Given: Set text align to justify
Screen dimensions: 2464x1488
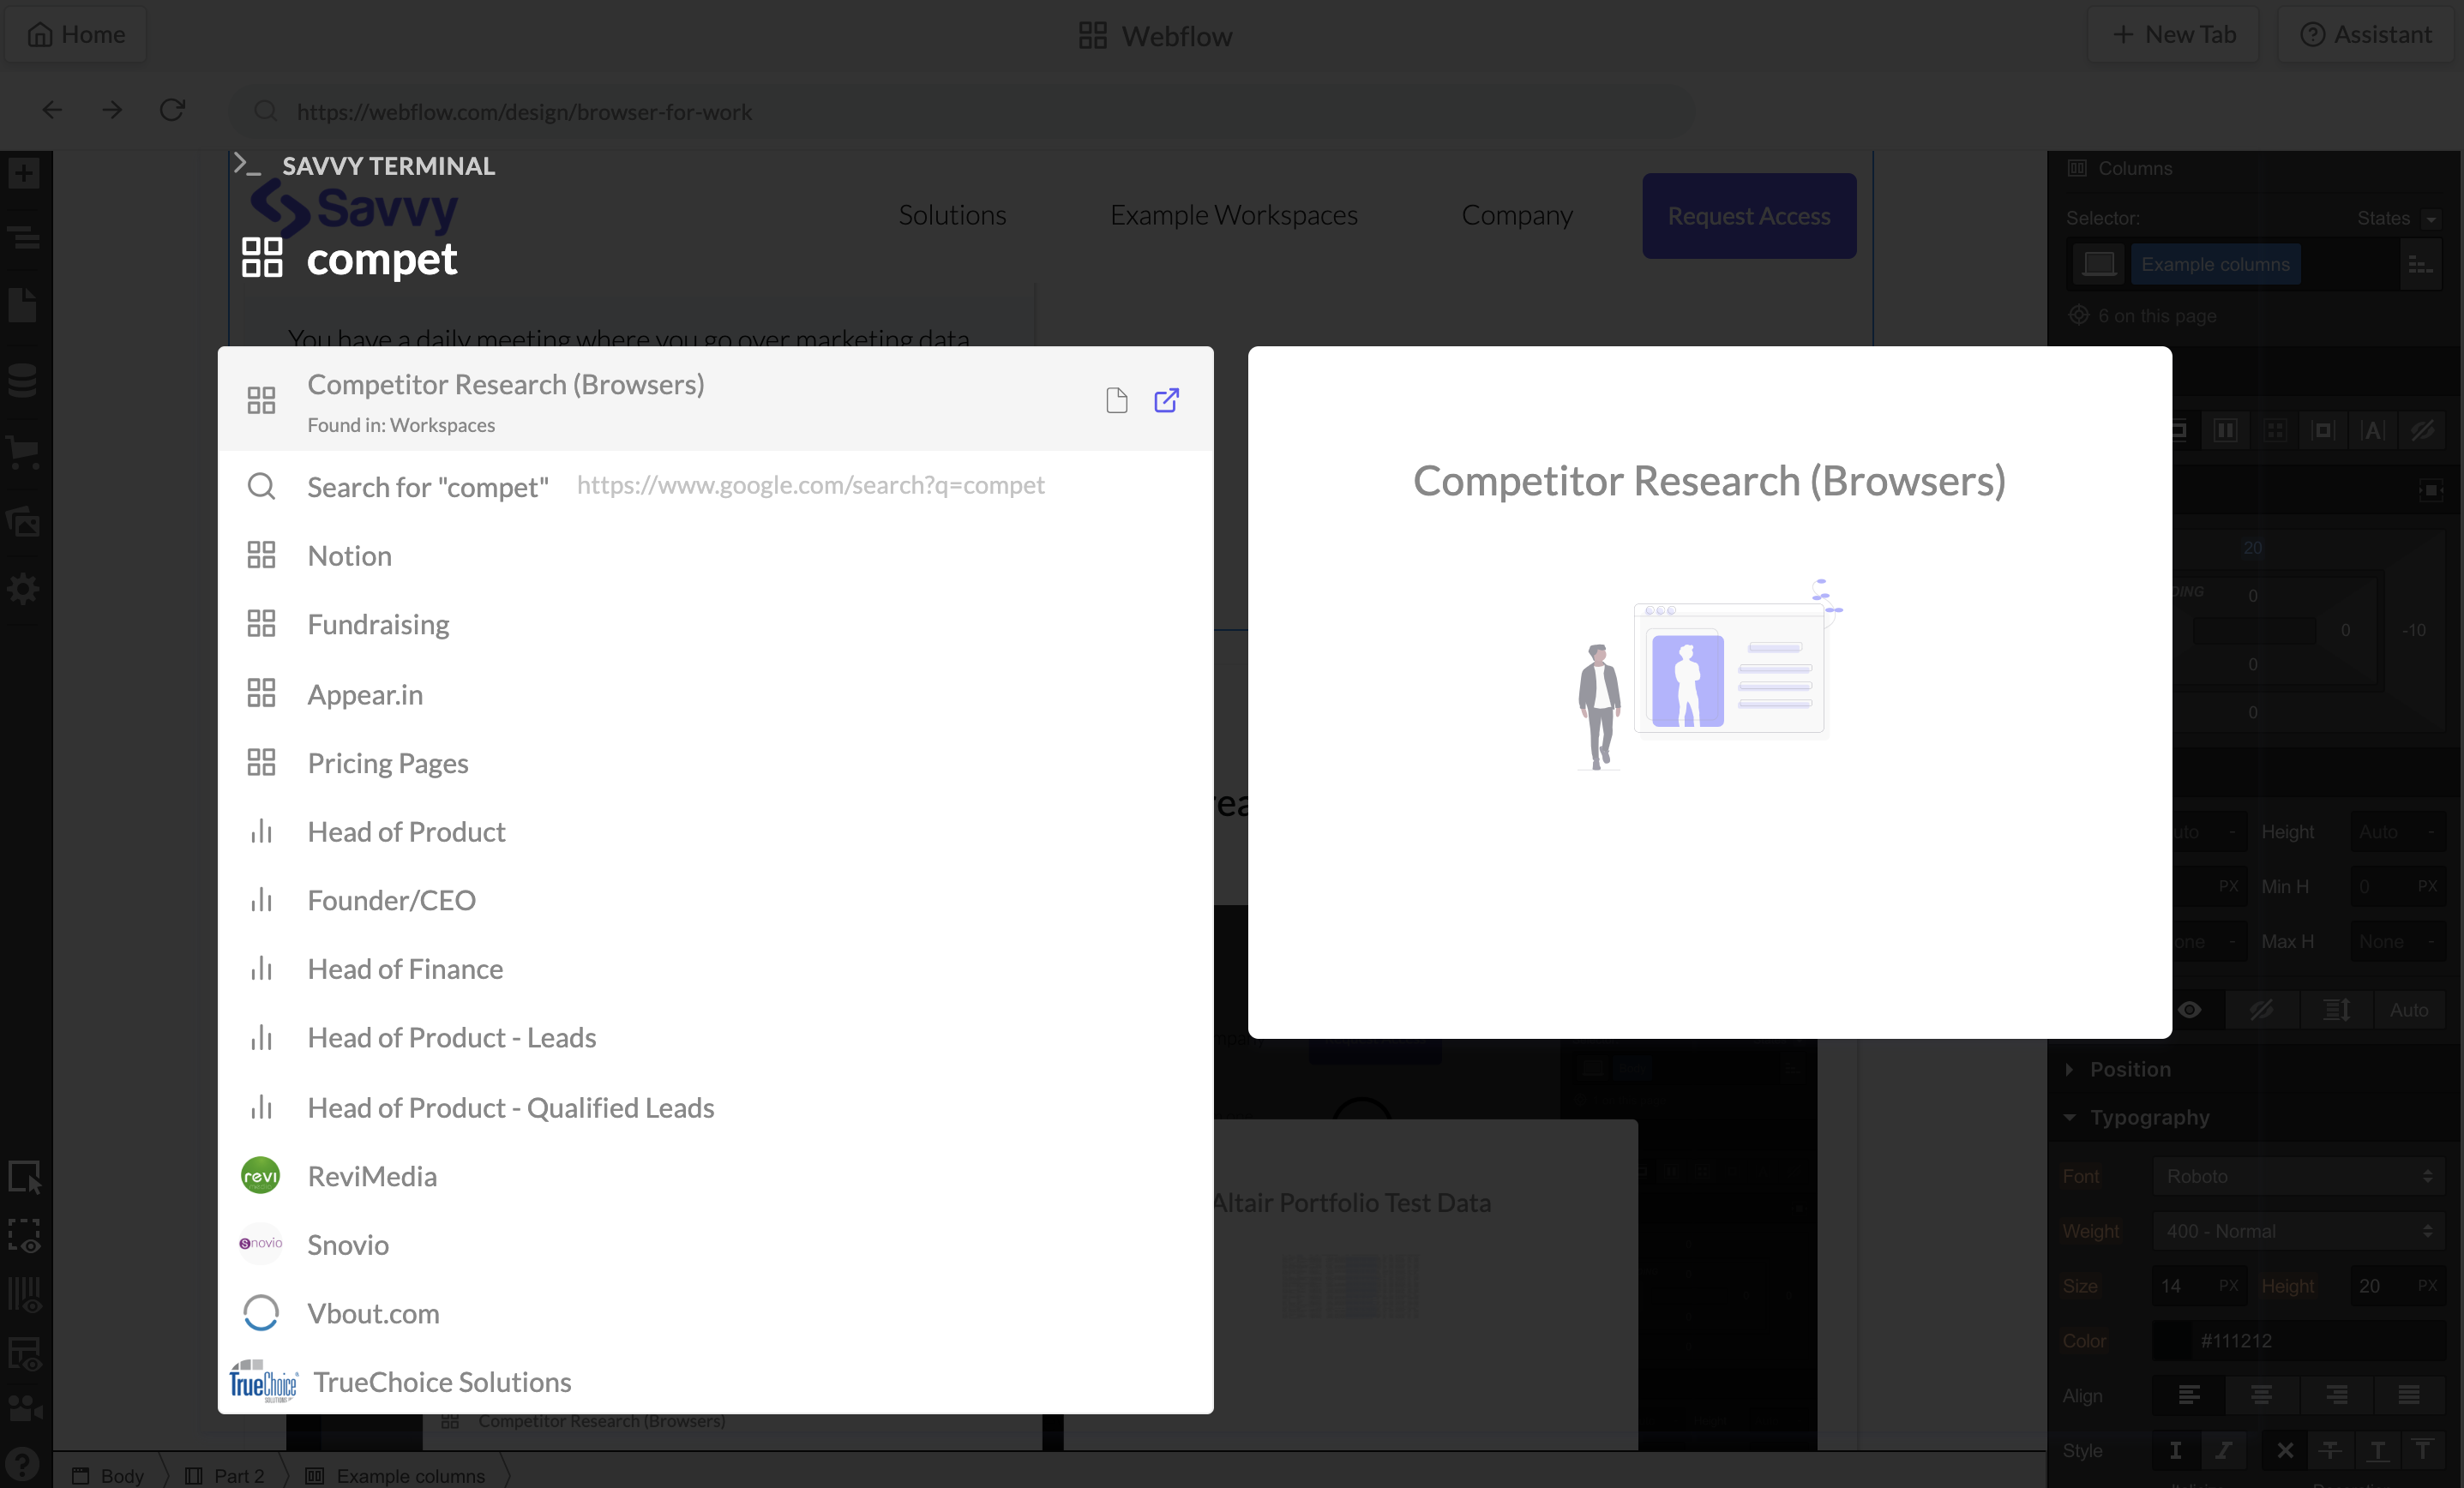Looking at the screenshot, I should 2409,1395.
